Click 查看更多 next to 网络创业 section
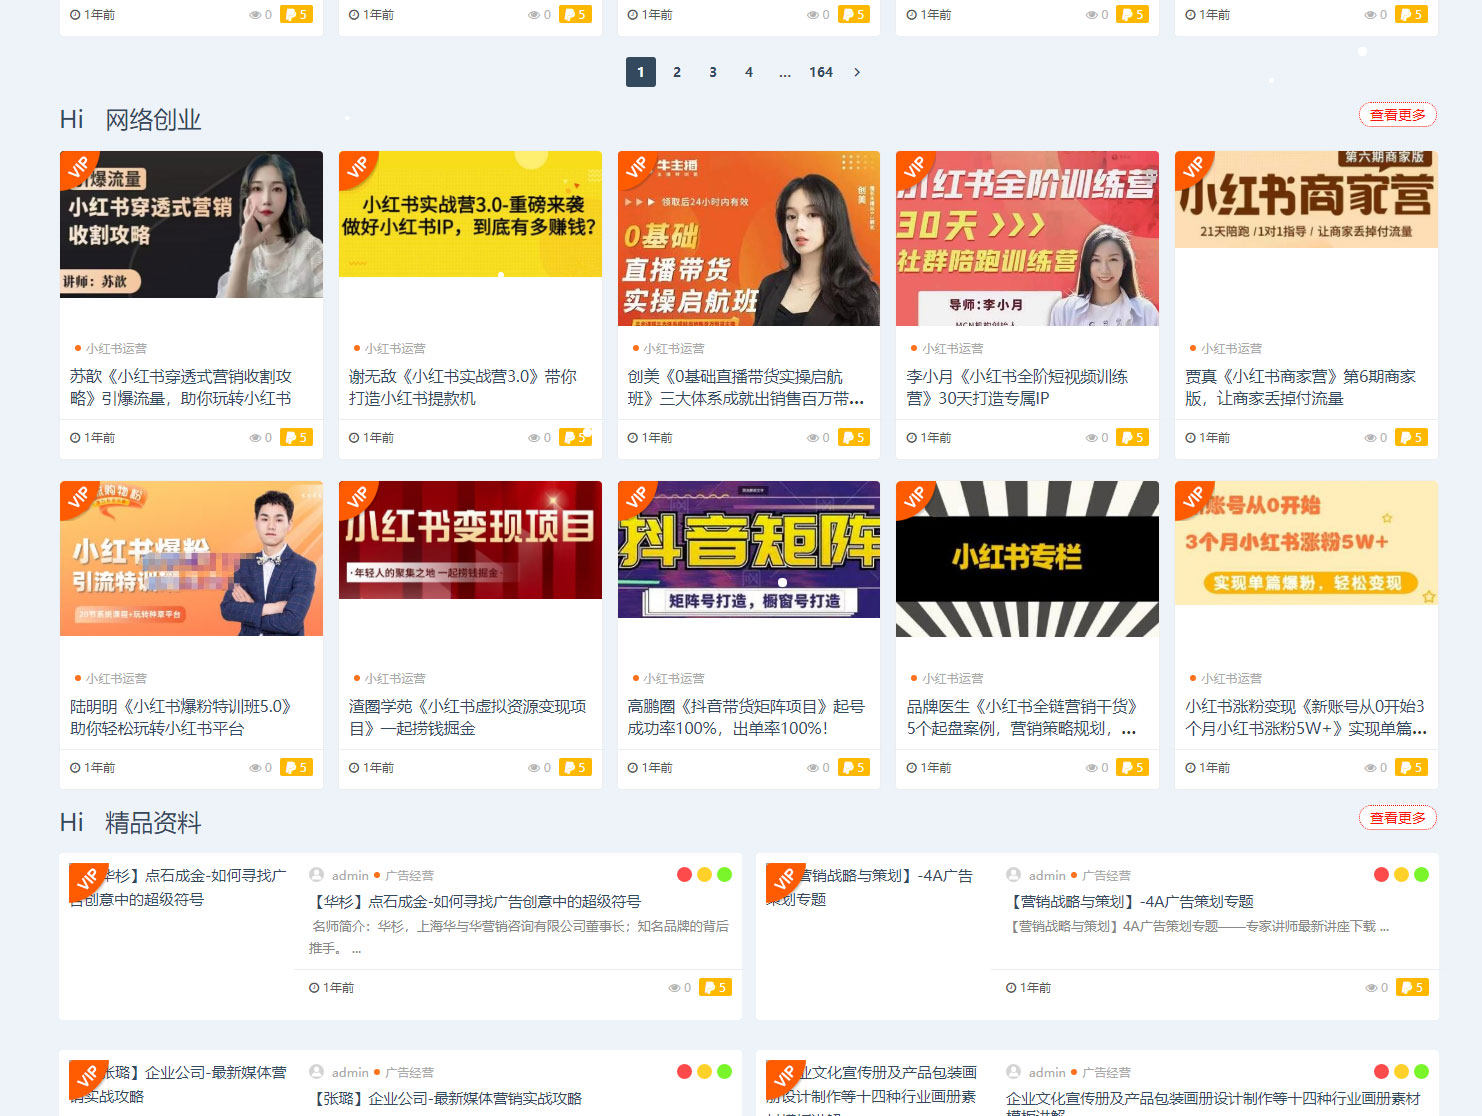1482x1116 pixels. (x=1398, y=114)
